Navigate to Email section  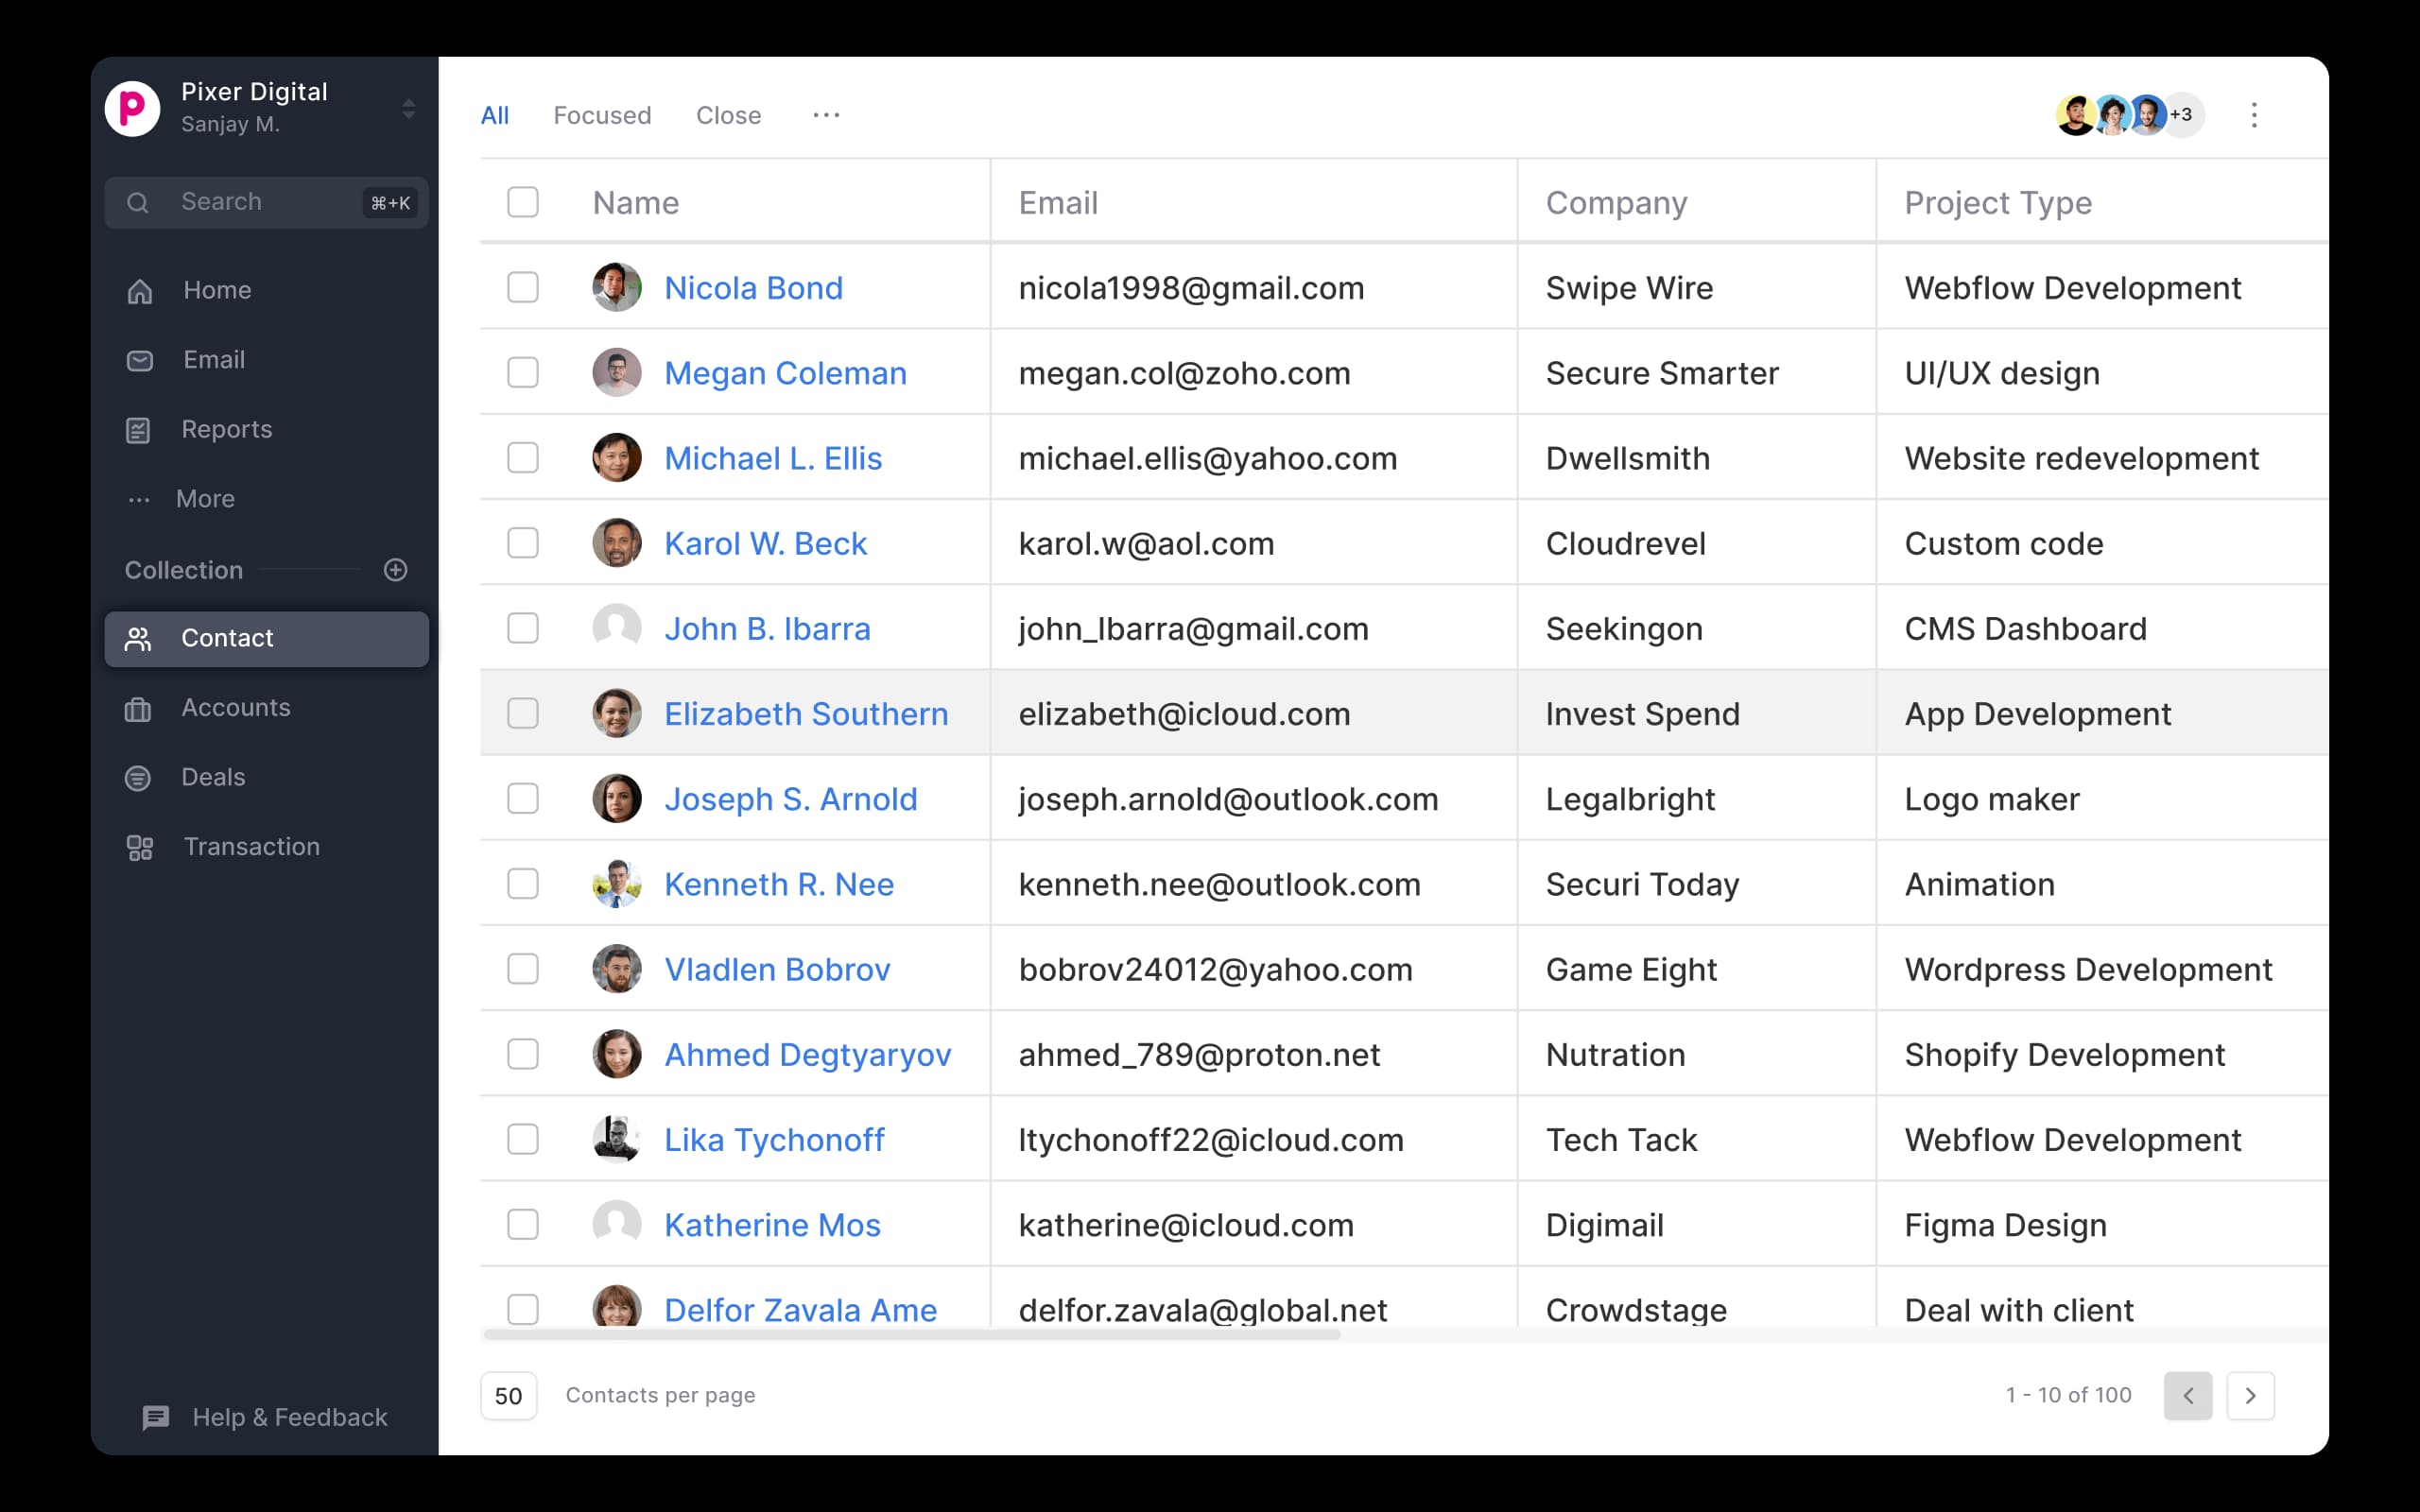click(215, 359)
